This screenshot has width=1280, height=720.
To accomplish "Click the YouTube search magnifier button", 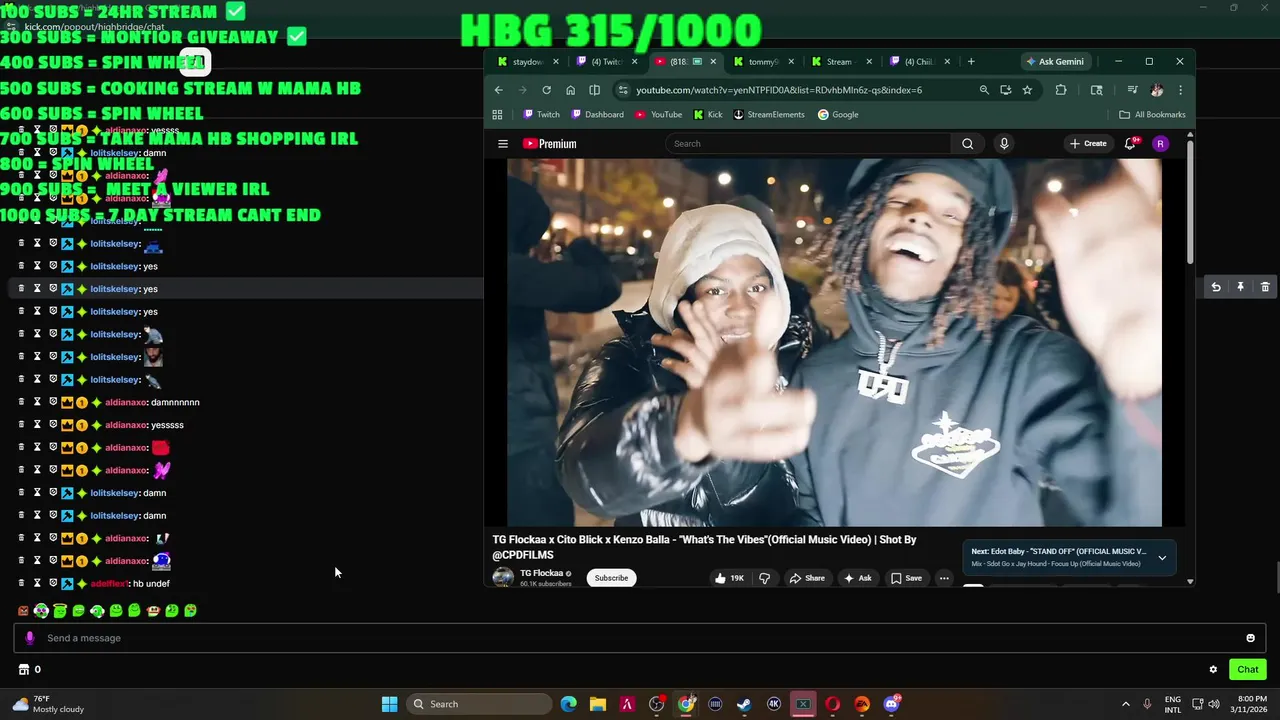I will pos(967,144).
